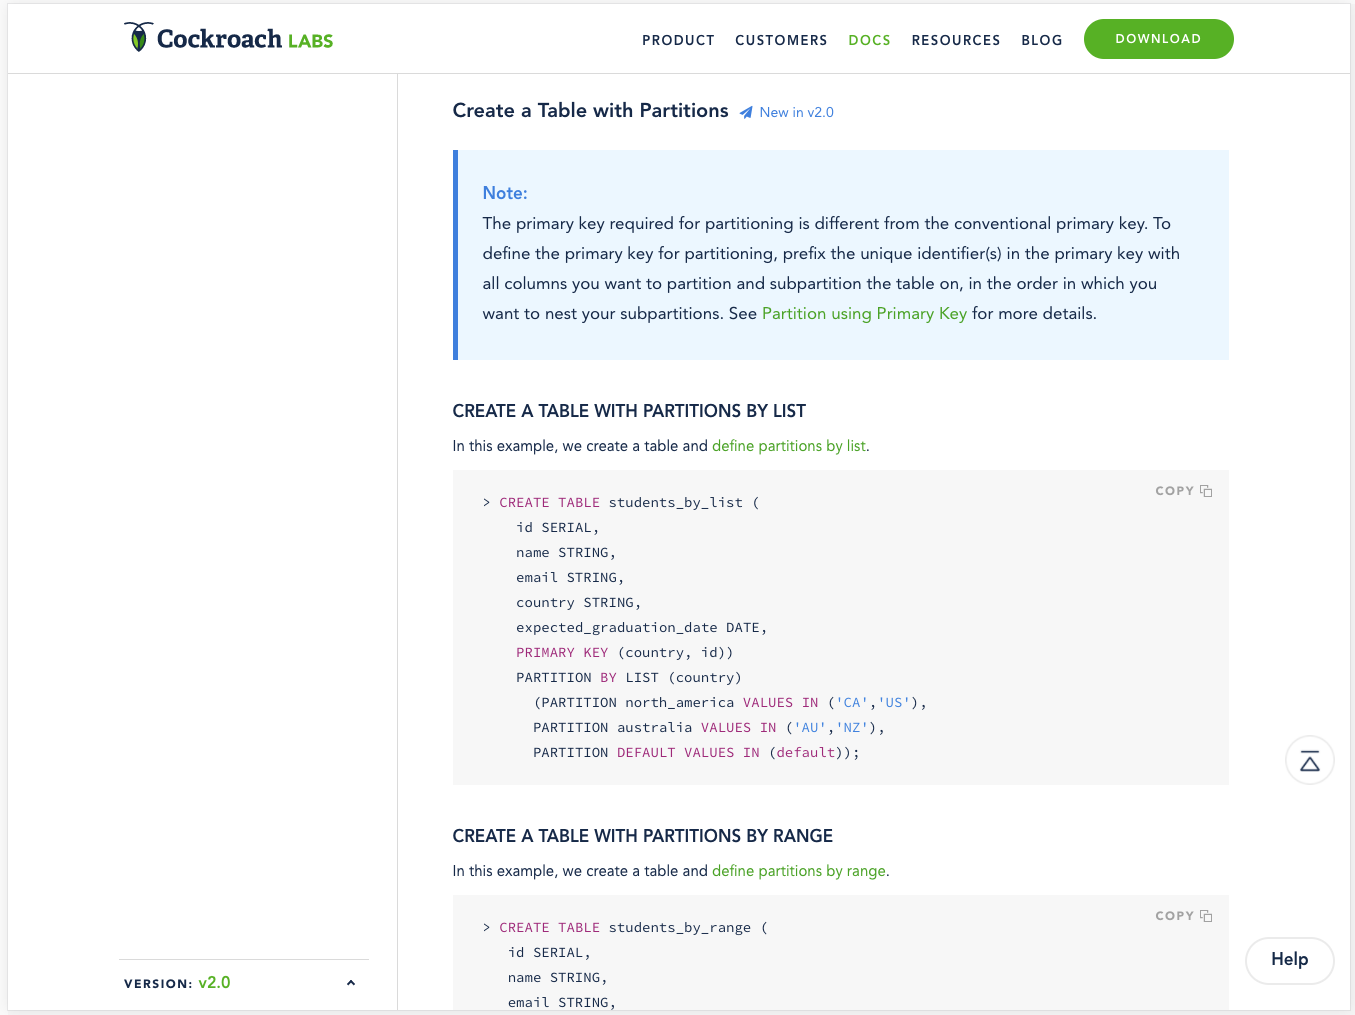The image size is (1355, 1015).
Task: Click the scroll-to-top arrow button
Action: click(x=1309, y=761)
